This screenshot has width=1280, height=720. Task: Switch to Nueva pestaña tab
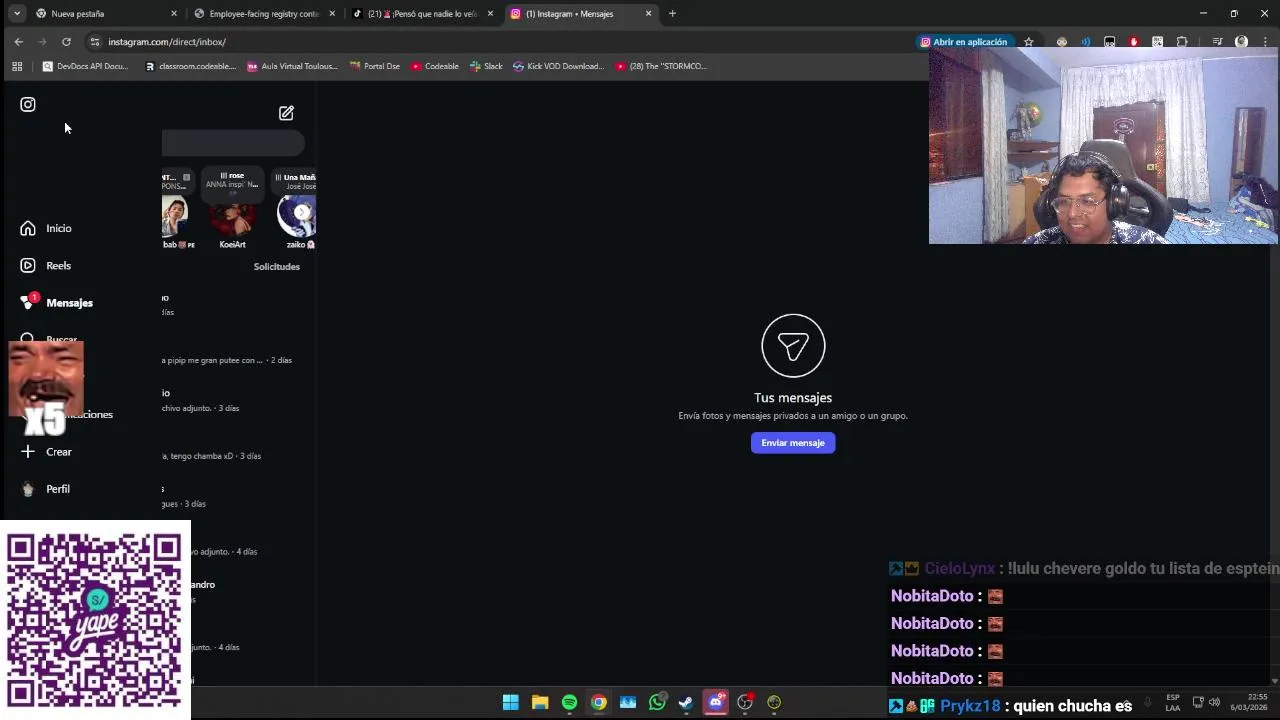coord(105,14)
